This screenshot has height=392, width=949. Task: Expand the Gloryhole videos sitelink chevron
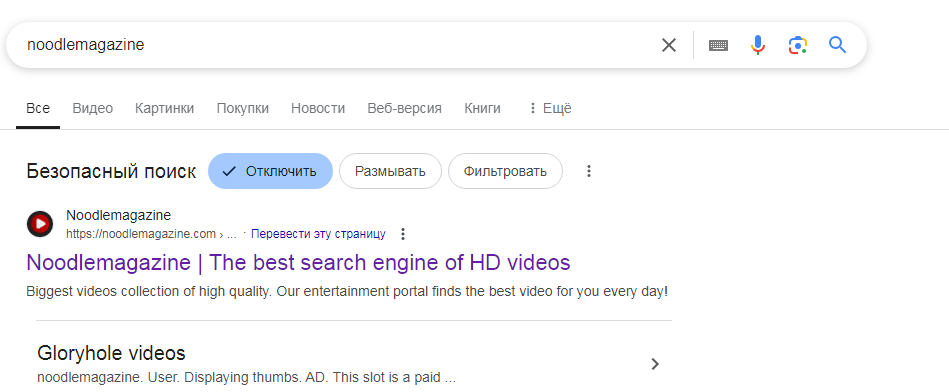(x=655, y=364)
